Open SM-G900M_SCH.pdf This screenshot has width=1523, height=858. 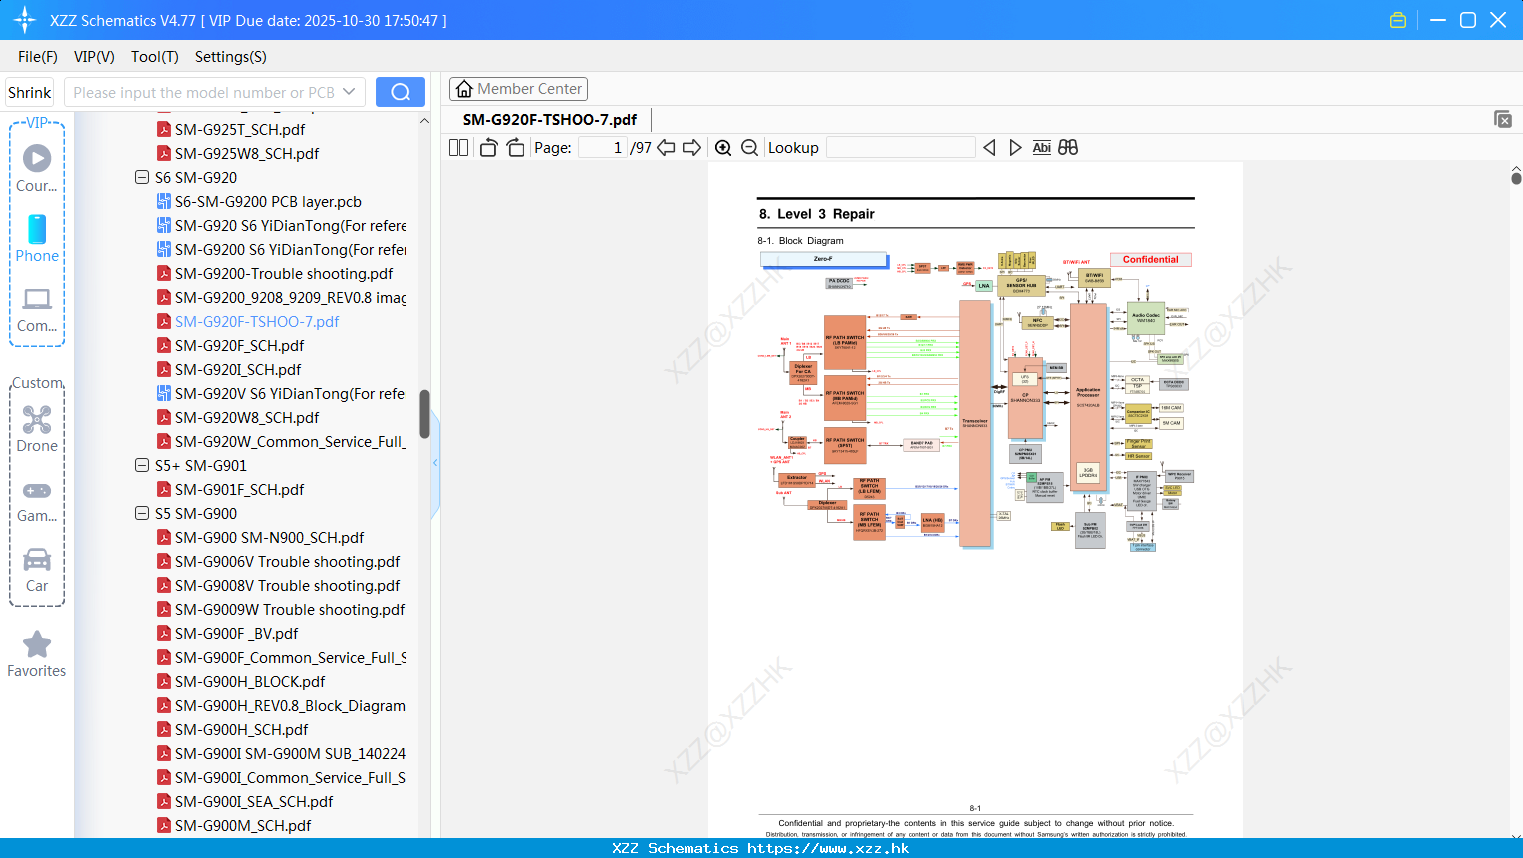click(x=243, y=825)
